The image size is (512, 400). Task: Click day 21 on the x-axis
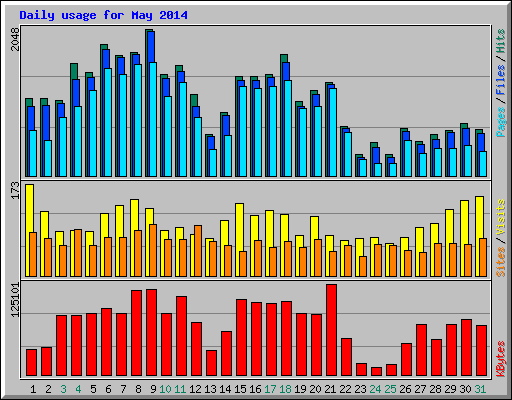[330, 389]
